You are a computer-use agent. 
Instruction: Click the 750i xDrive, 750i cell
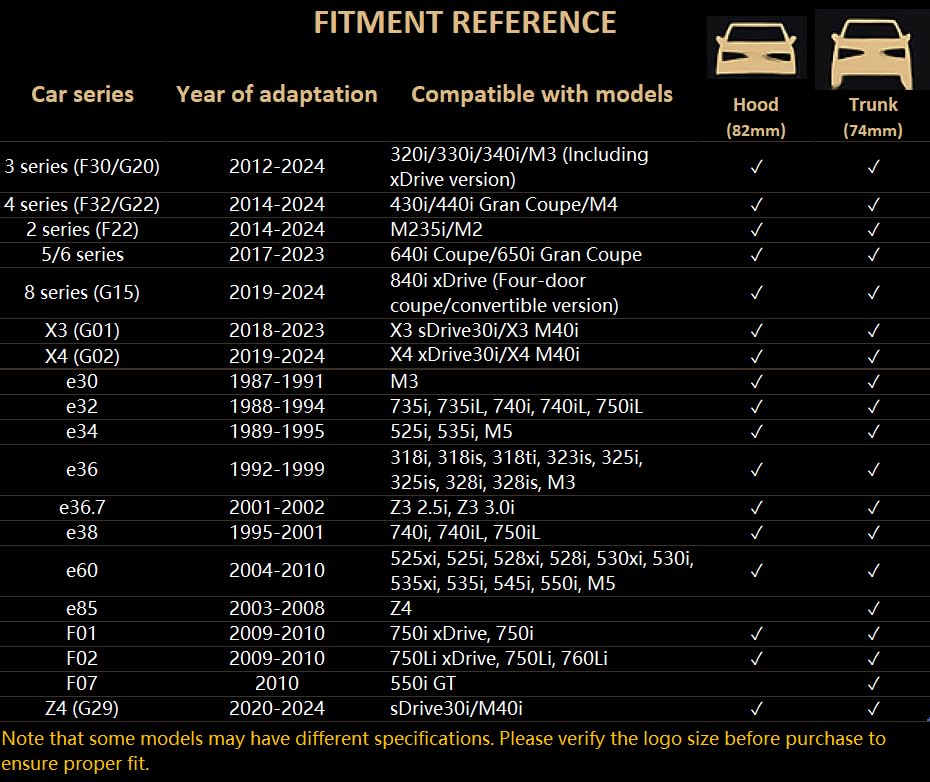[461, 633]
